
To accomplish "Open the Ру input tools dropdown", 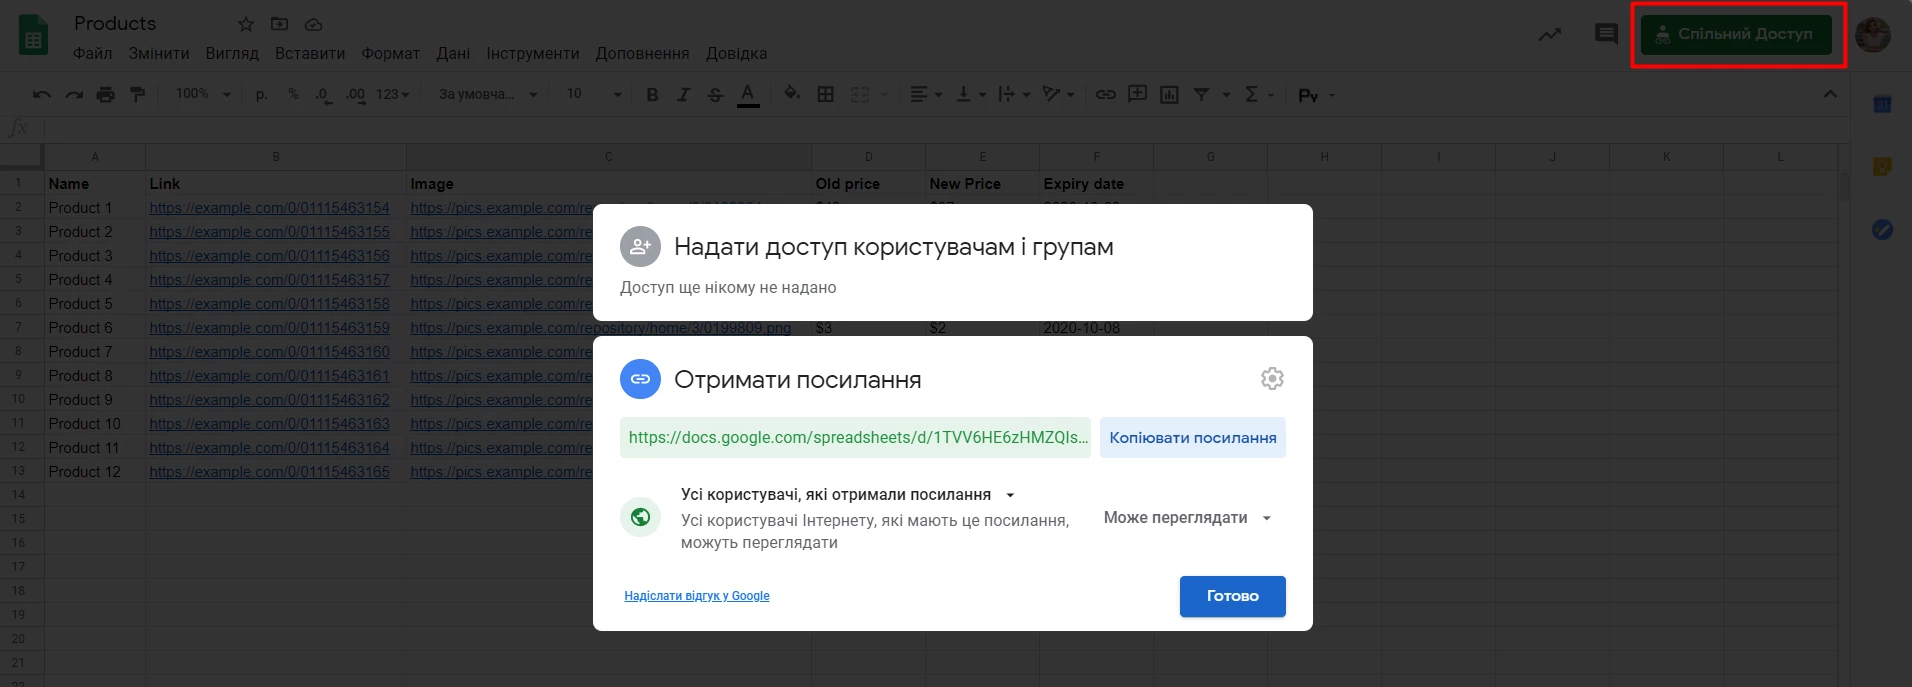I will [x=1316, y=95].
